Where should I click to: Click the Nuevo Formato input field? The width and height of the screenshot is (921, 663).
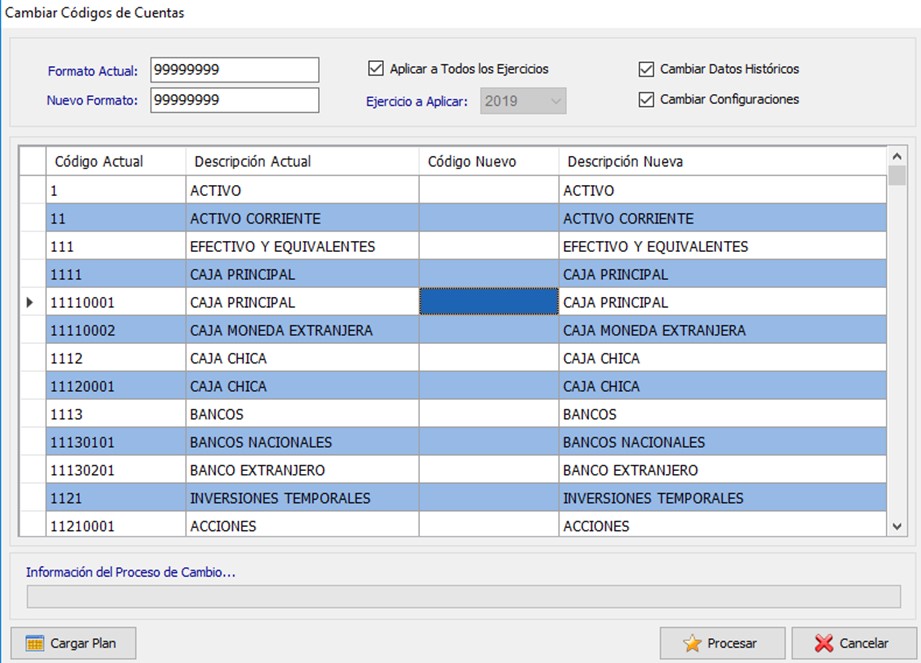point(234,100)
